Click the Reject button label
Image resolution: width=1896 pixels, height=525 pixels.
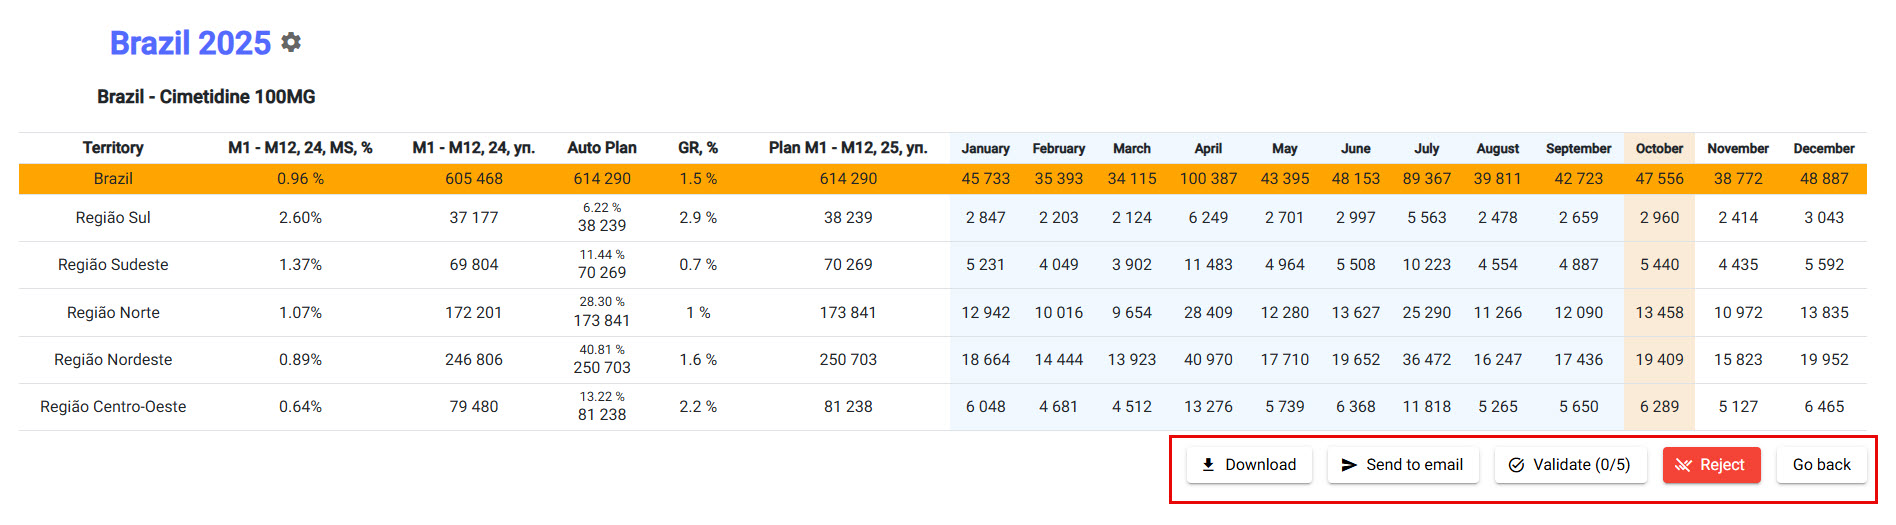pyautogui.click(x=1721, y=465)
